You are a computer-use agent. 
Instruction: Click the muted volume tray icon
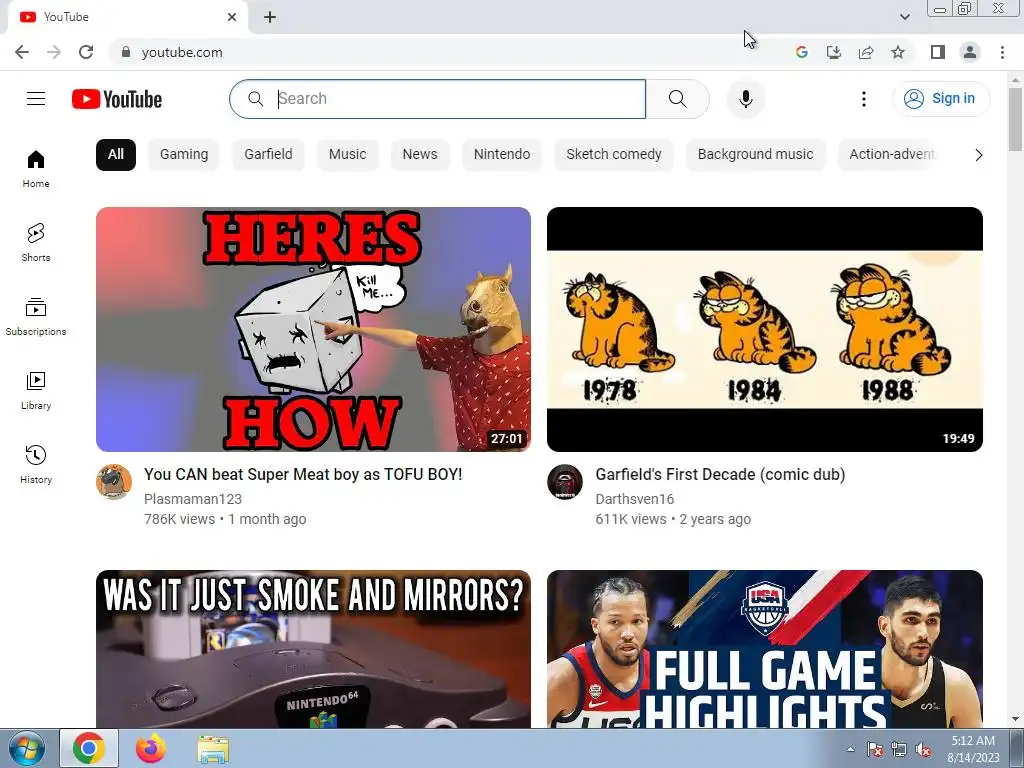(923, 750)
